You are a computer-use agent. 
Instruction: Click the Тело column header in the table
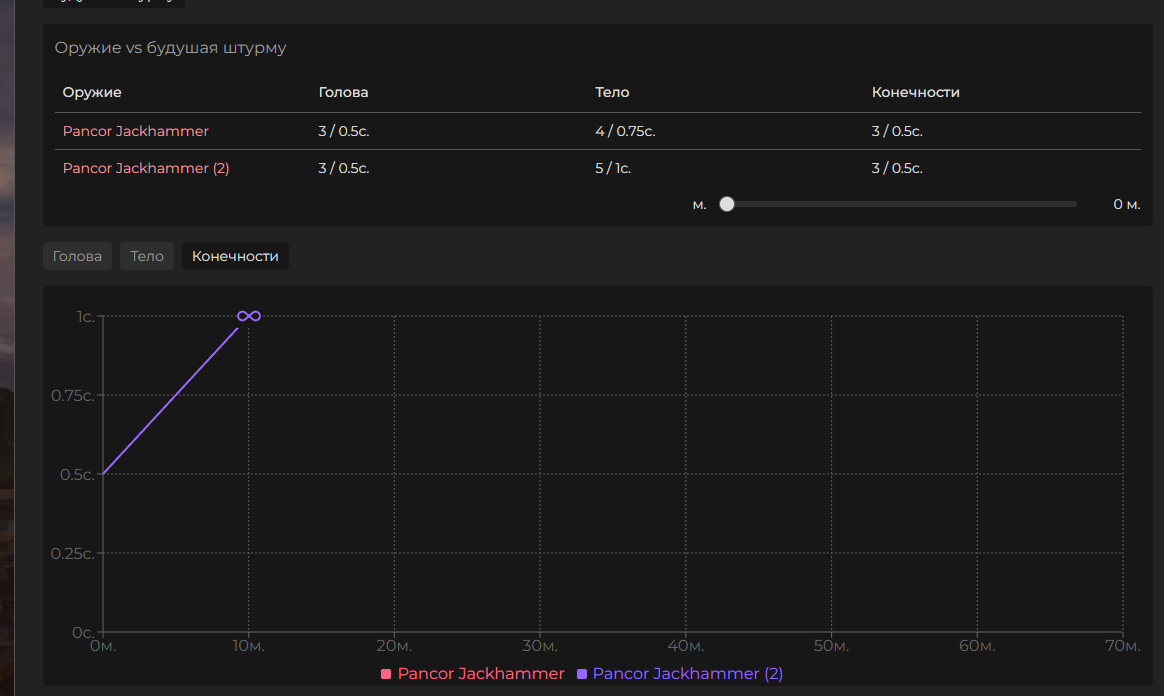click(x=612, y=92)
